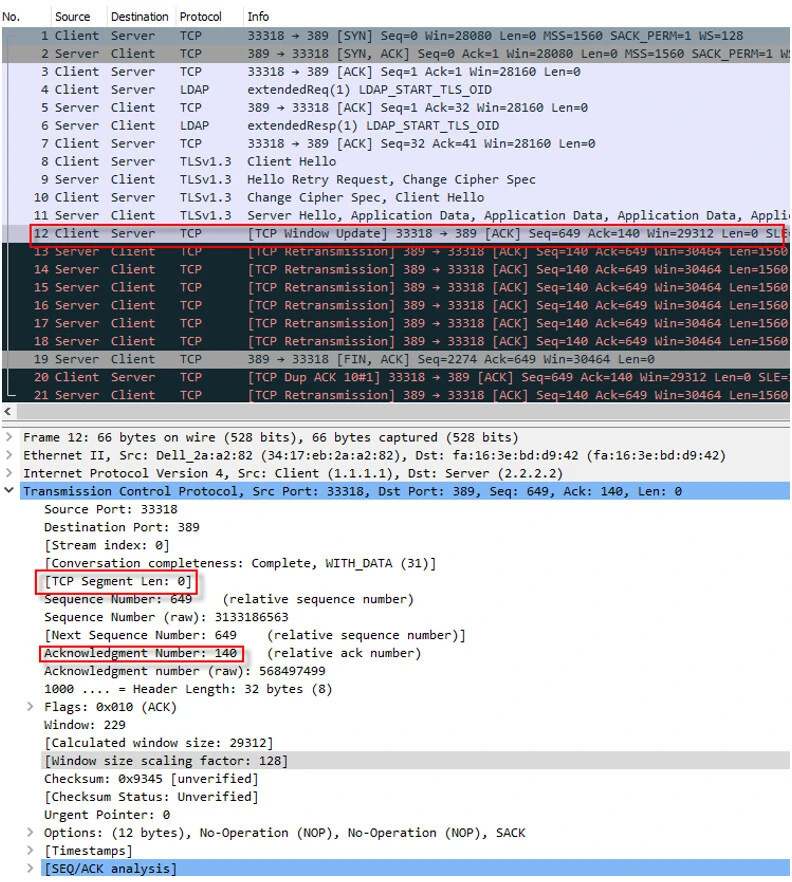Select packet 19 FIN, ACK row
Viewport: 792px width, 882px height.
pos(400,360)
